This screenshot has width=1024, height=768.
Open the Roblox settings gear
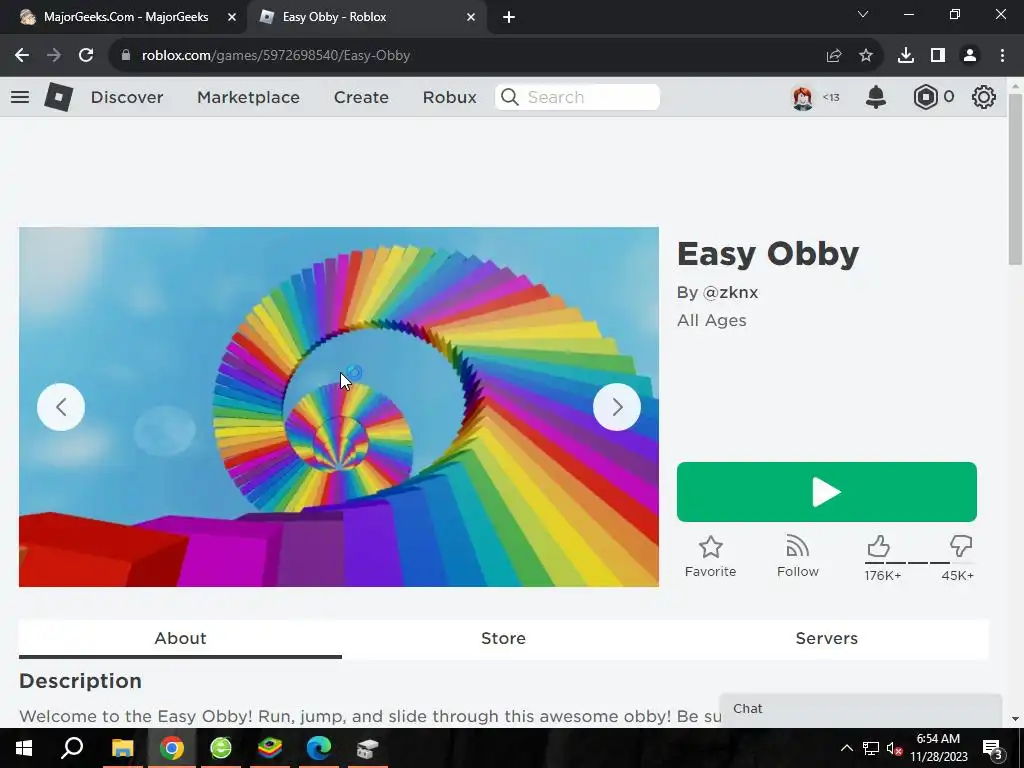[x=984, y=97]
